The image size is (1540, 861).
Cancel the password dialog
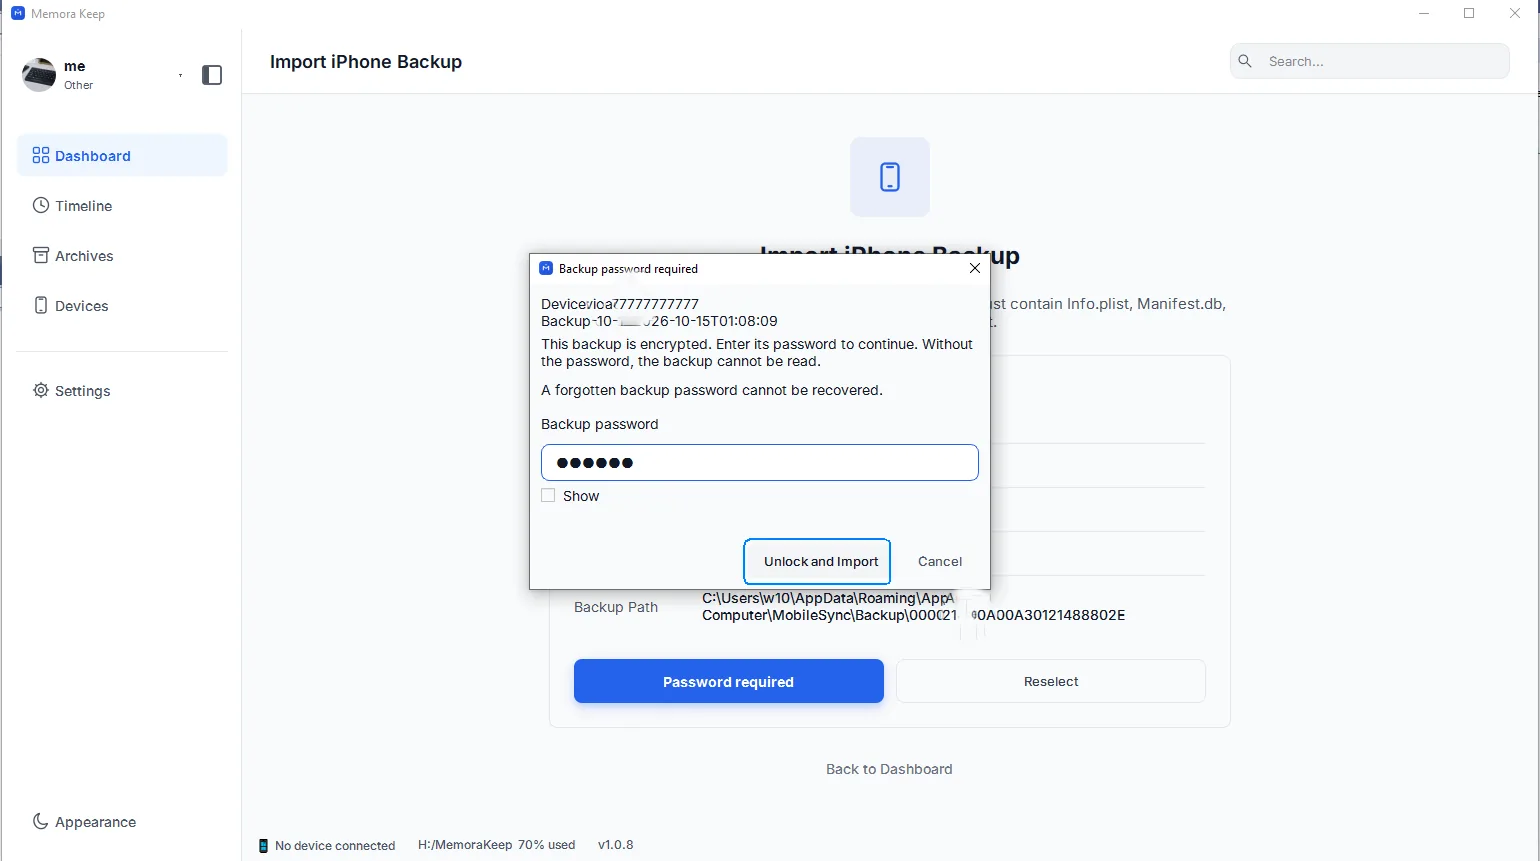[940, 561]
